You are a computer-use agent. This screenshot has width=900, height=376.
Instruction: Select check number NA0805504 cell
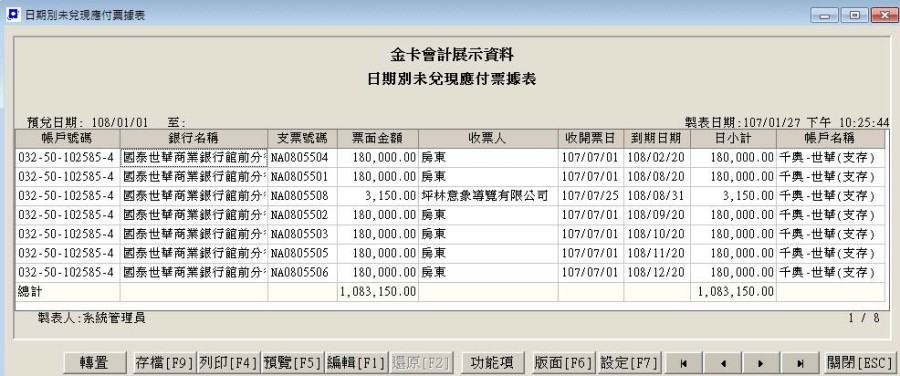coord(302,158)
